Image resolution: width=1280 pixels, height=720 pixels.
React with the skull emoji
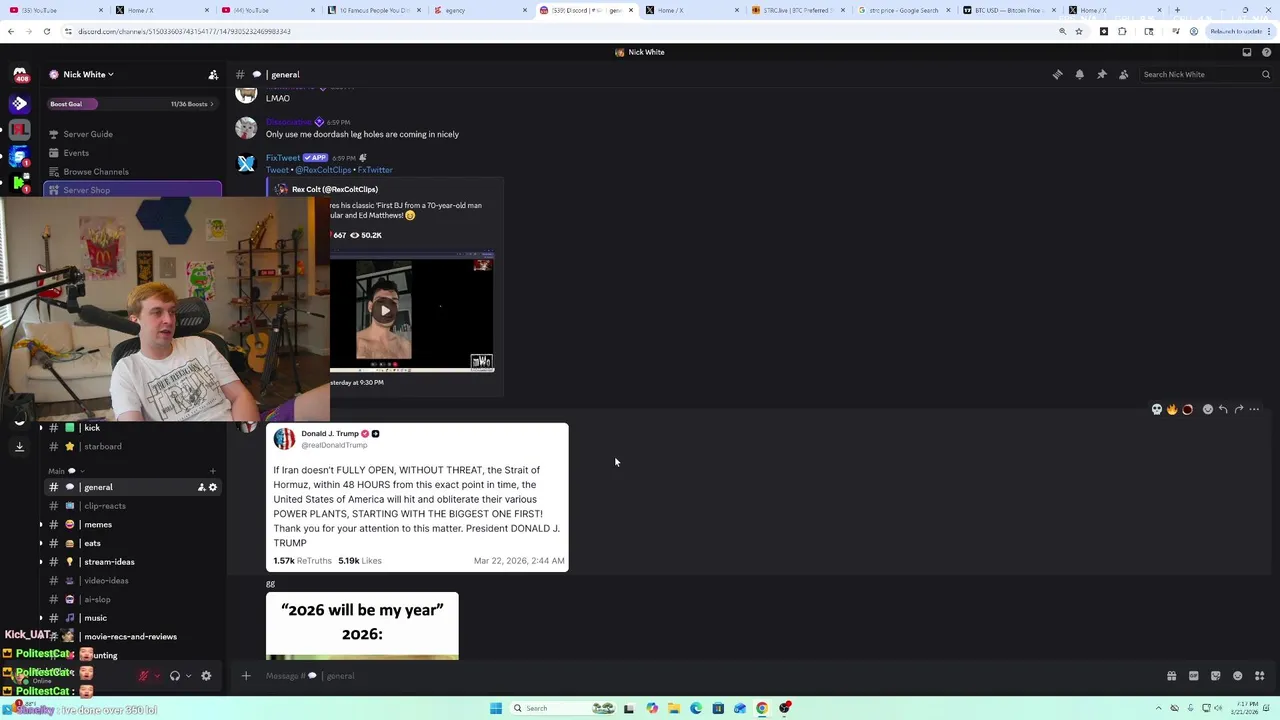click(x=1157, y=409)
